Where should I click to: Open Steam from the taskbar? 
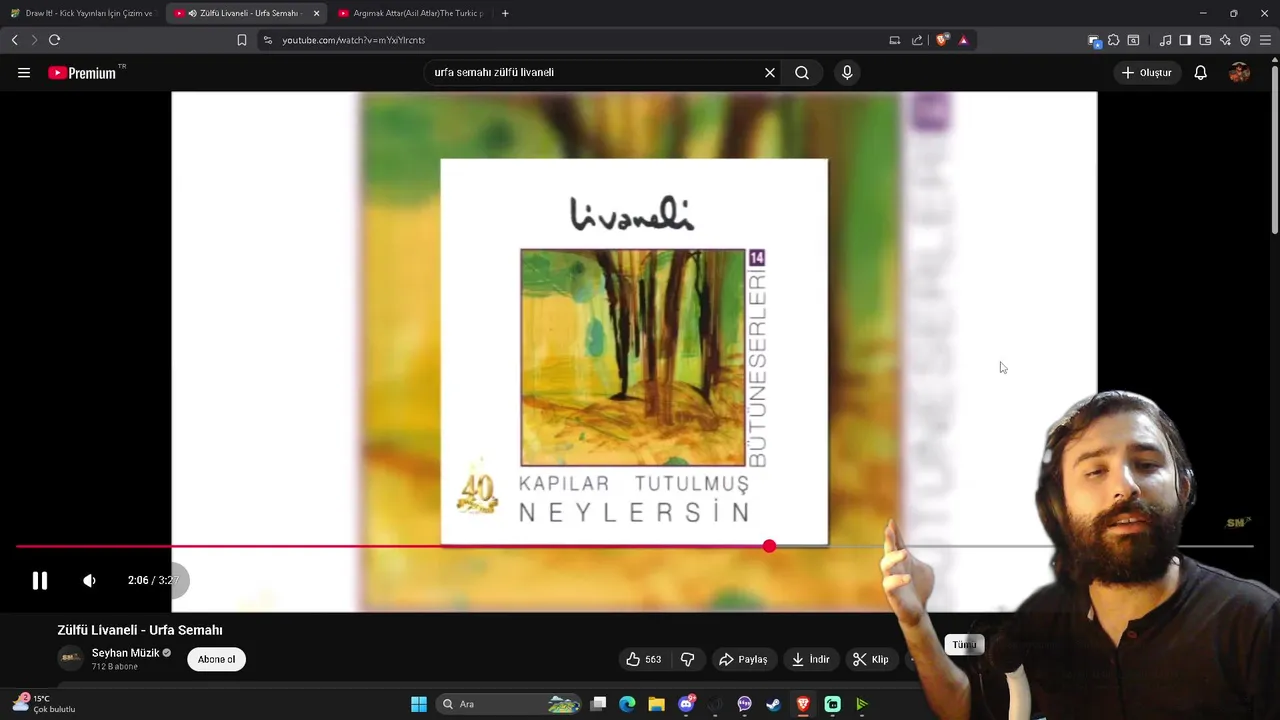[x=774, y=704]
